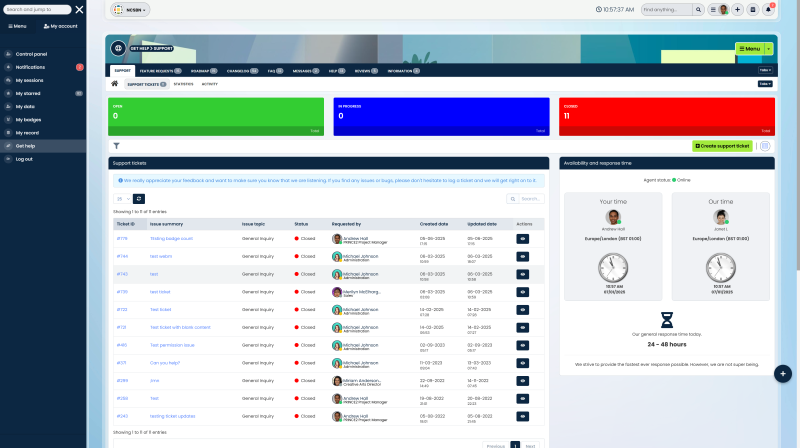
Task: Click the home icon in sub-navigation bar
Action: pyautogui.click(x=115, y=84)
